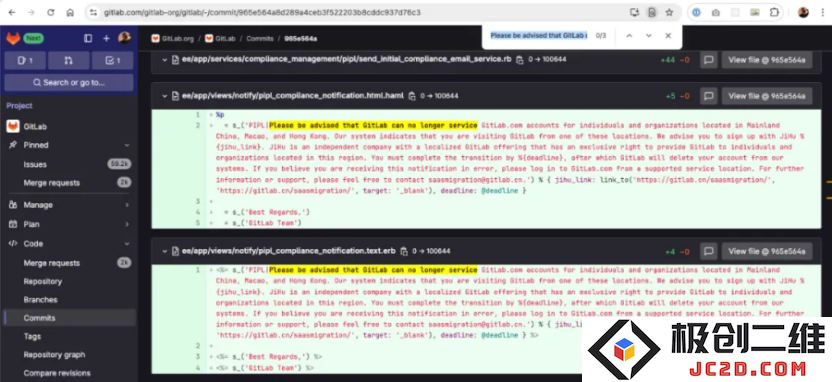Click the green Next badge
This screenshot has height=382, width=832.
tap(33, 38)
